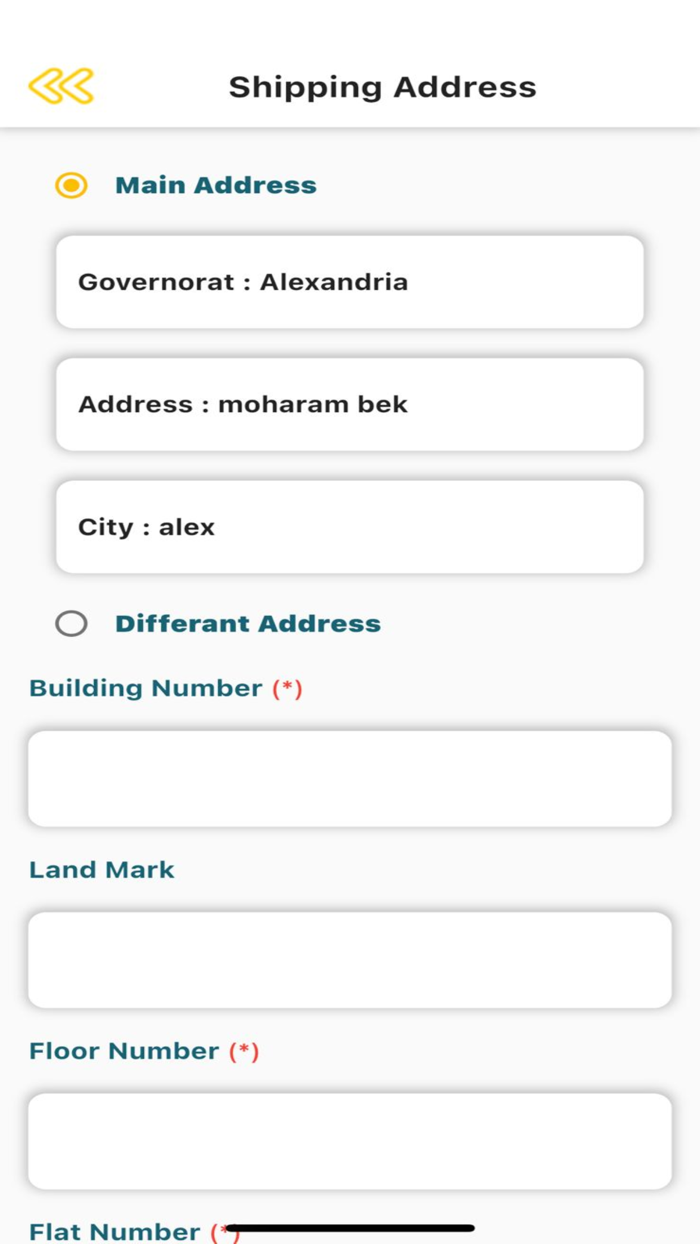700x1244 pixels.
Task: Select the Main Address option
Action: pyautogui.click(x=215, y=185)
